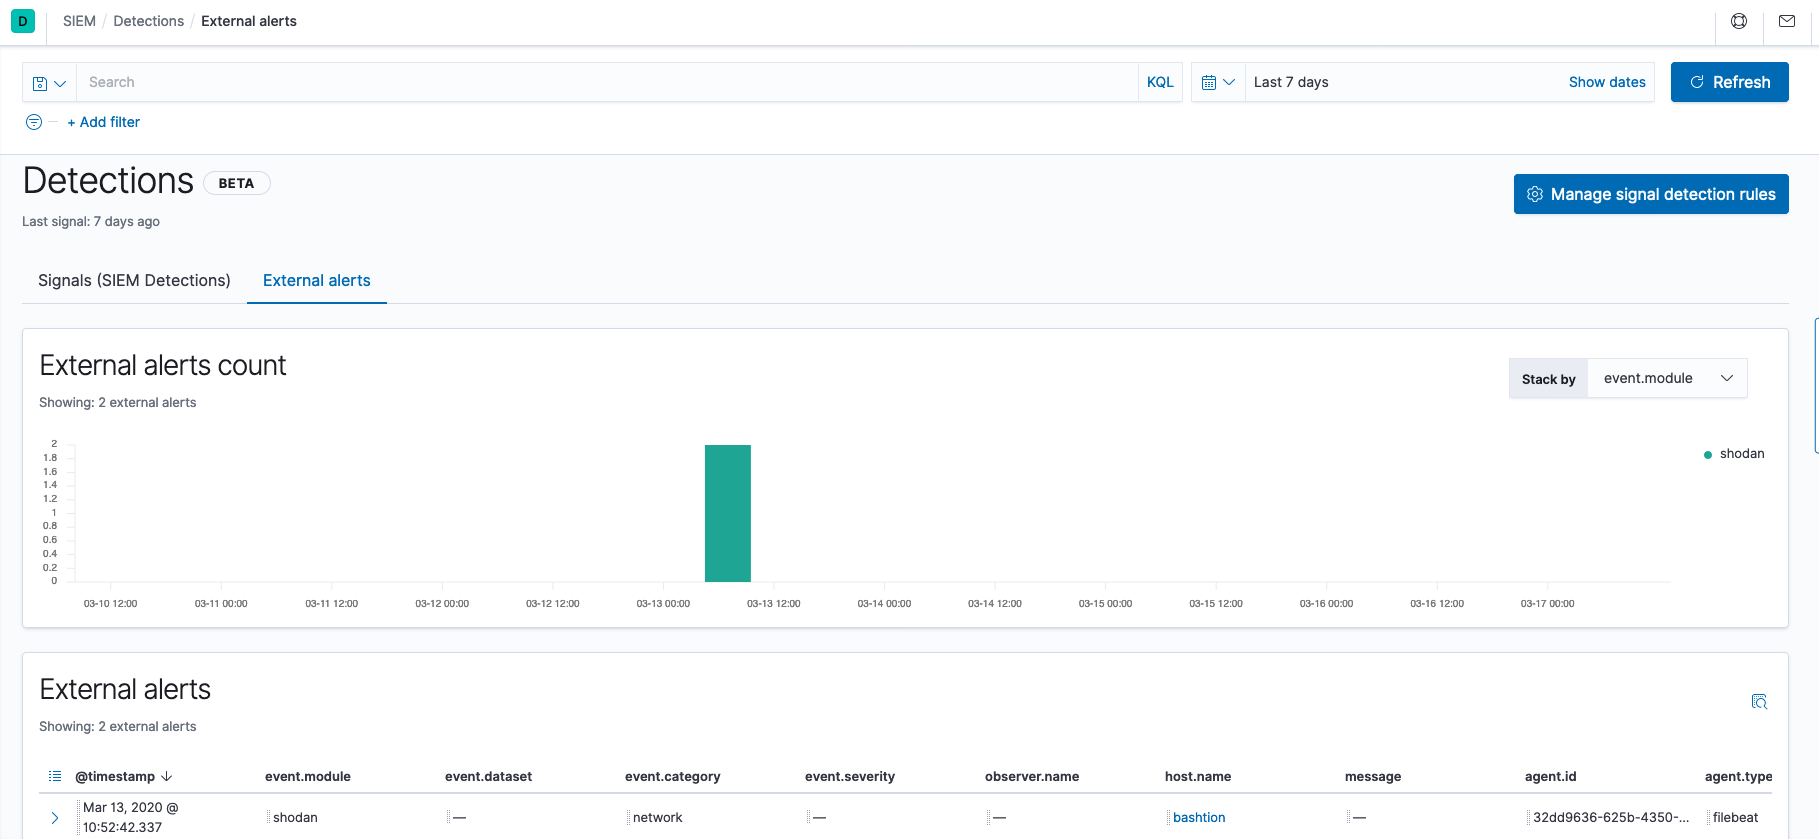The image size is (1819, 839).
Task: Click the Show dates link
Action: (x=1606, y=83)
